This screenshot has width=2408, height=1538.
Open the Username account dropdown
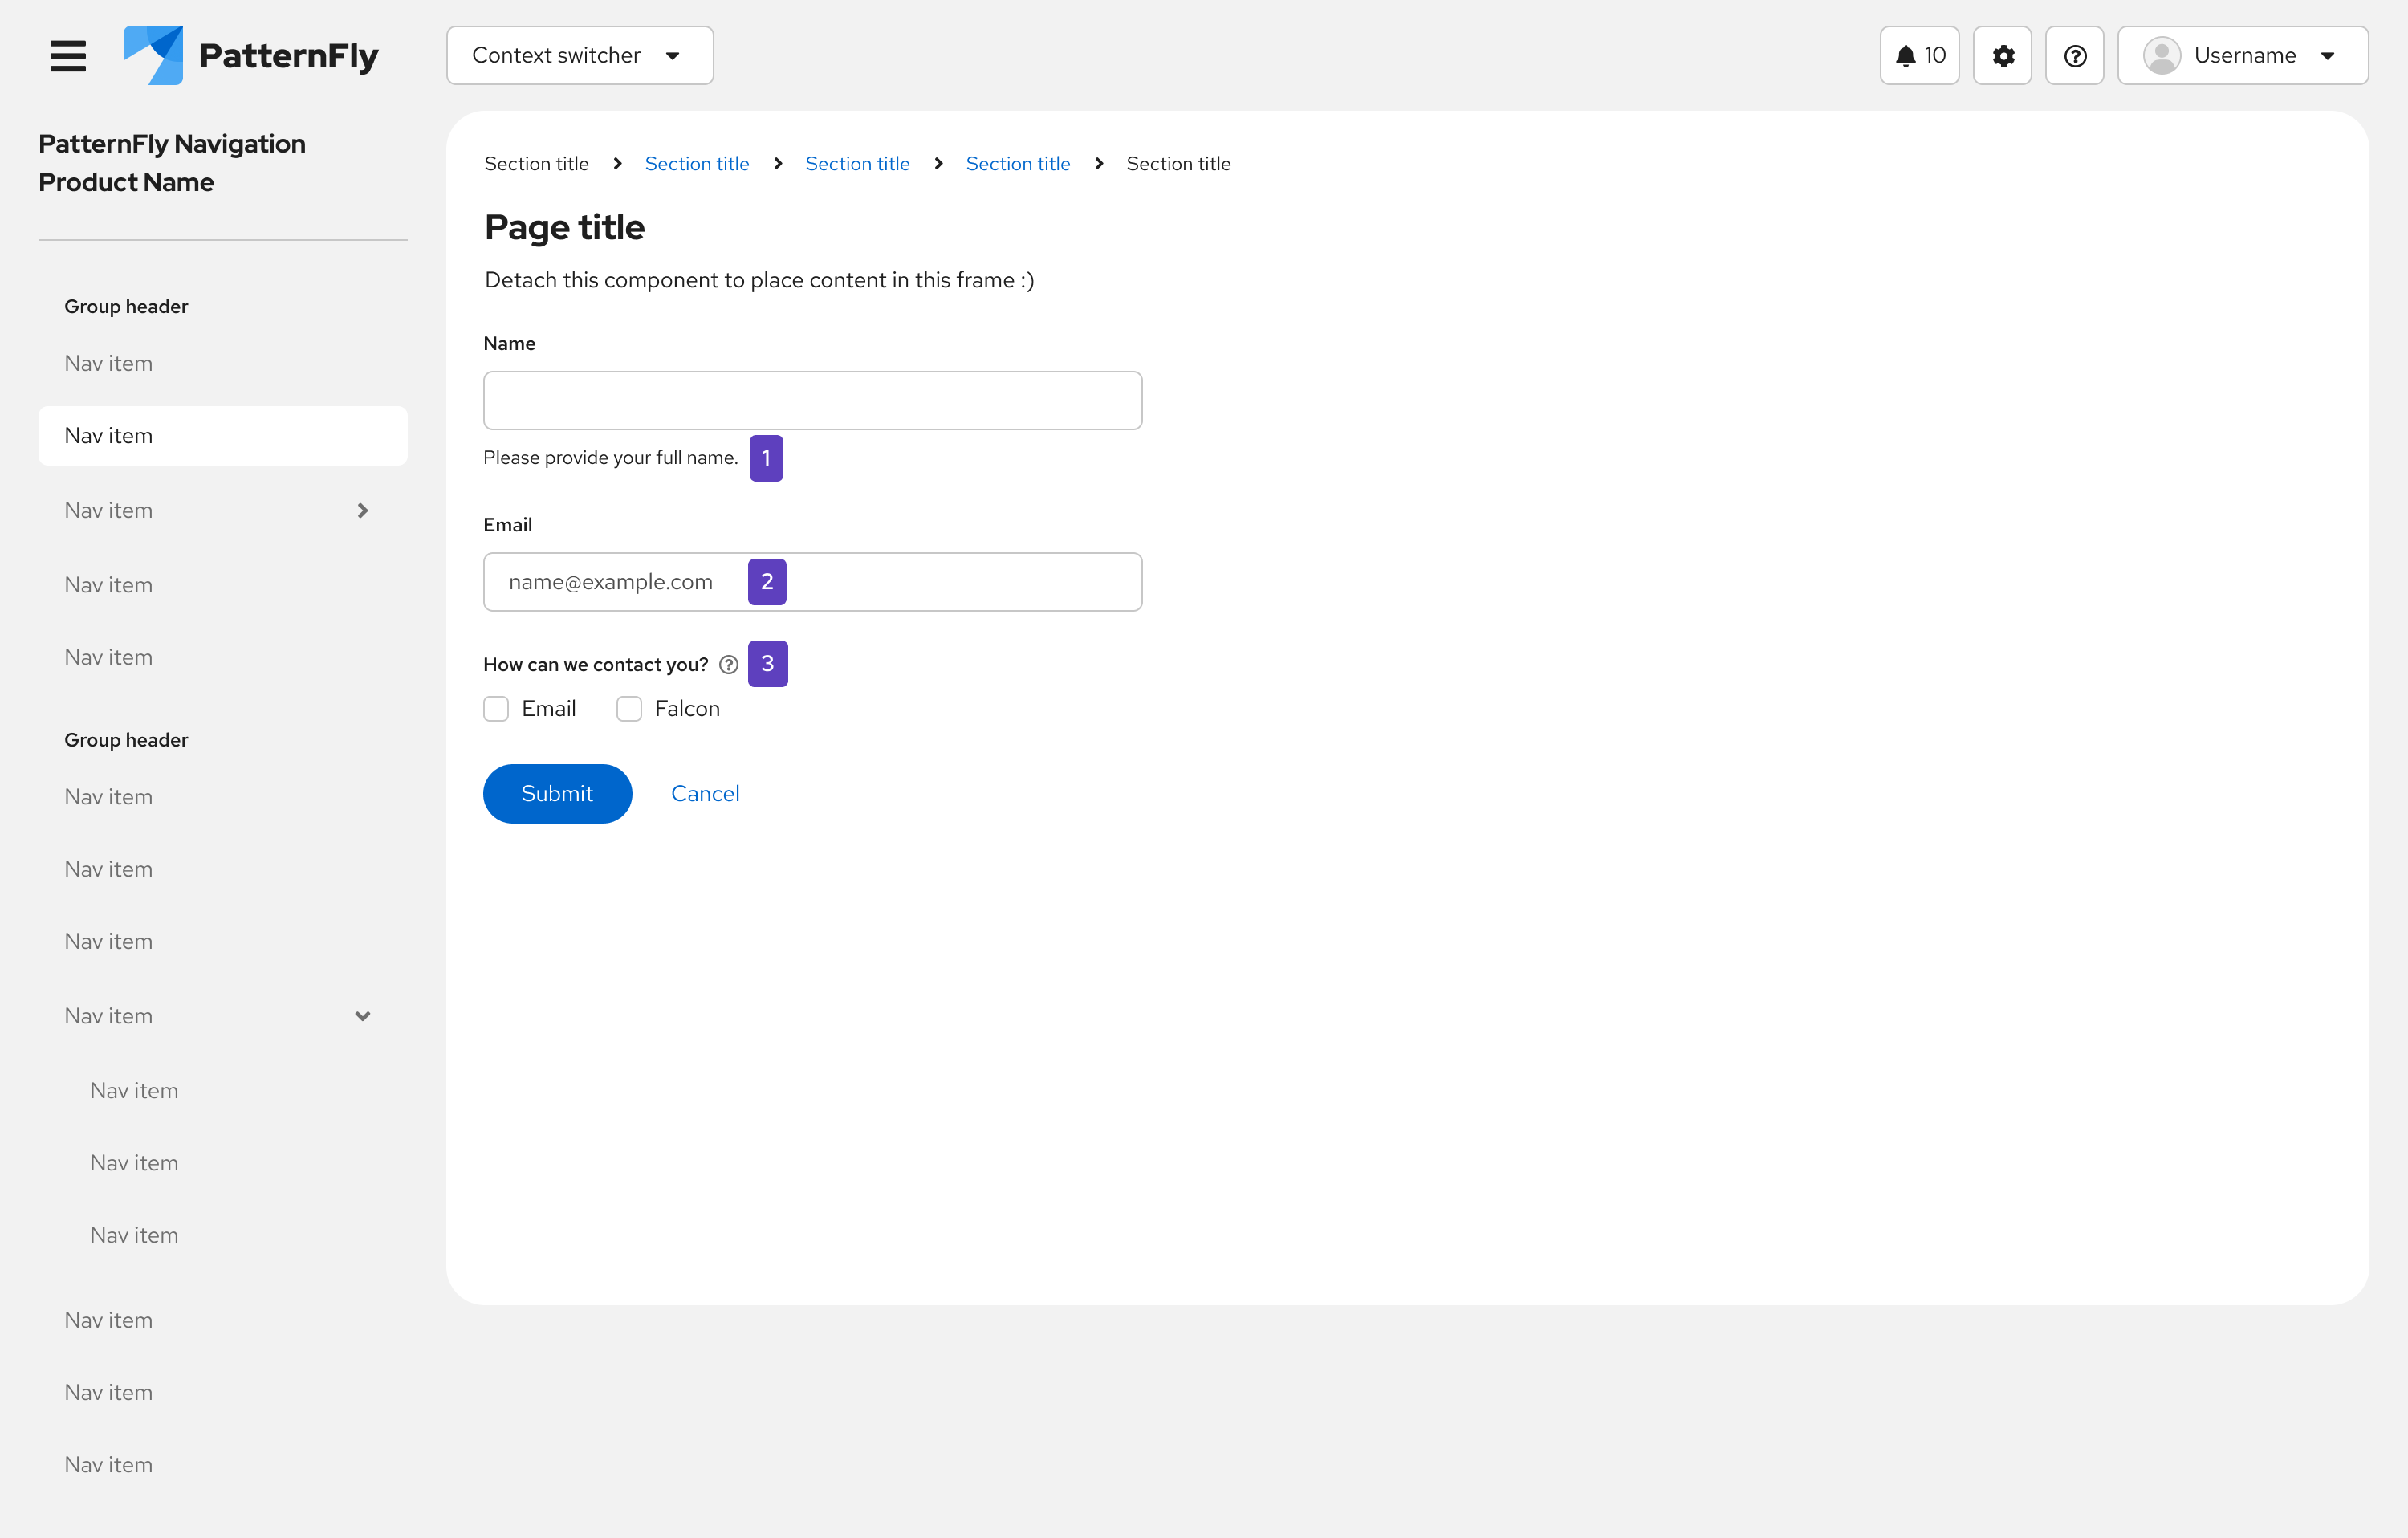(x=2242, y=56)
